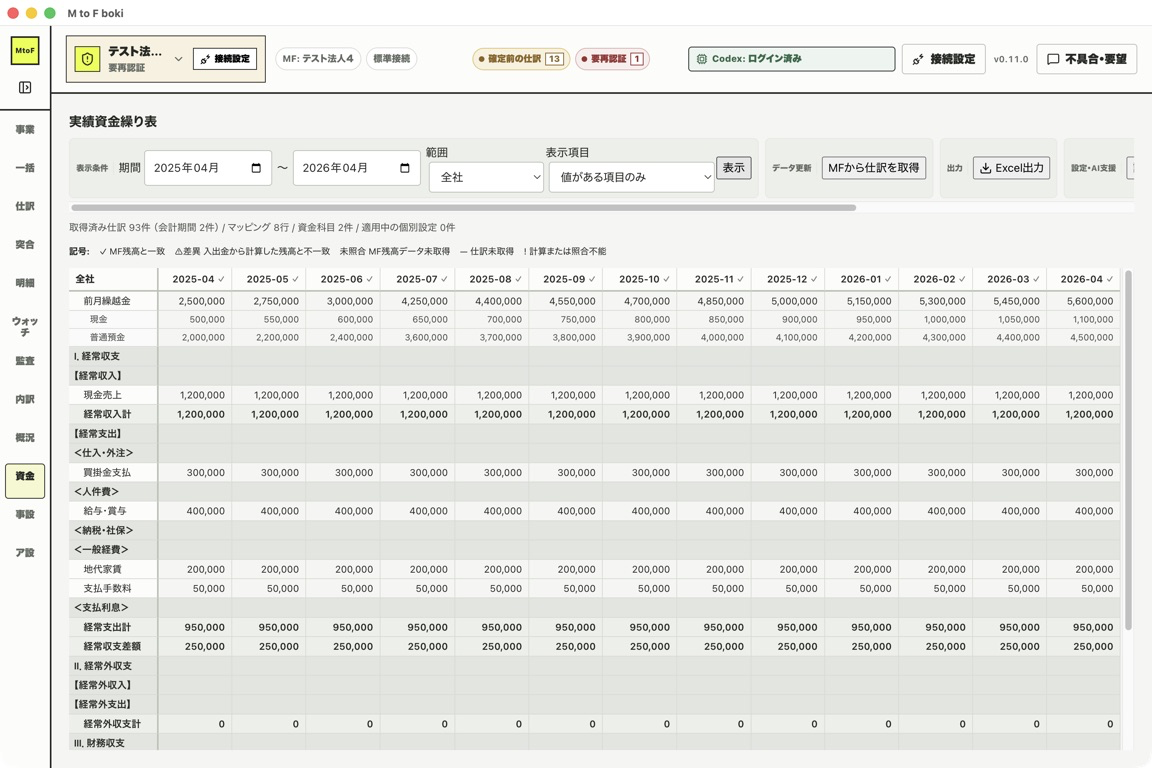Click the 接続設定 button next to the version number
Viewport: 1152px width, 768px height.
pyautogui.click(x=943, y=59)
